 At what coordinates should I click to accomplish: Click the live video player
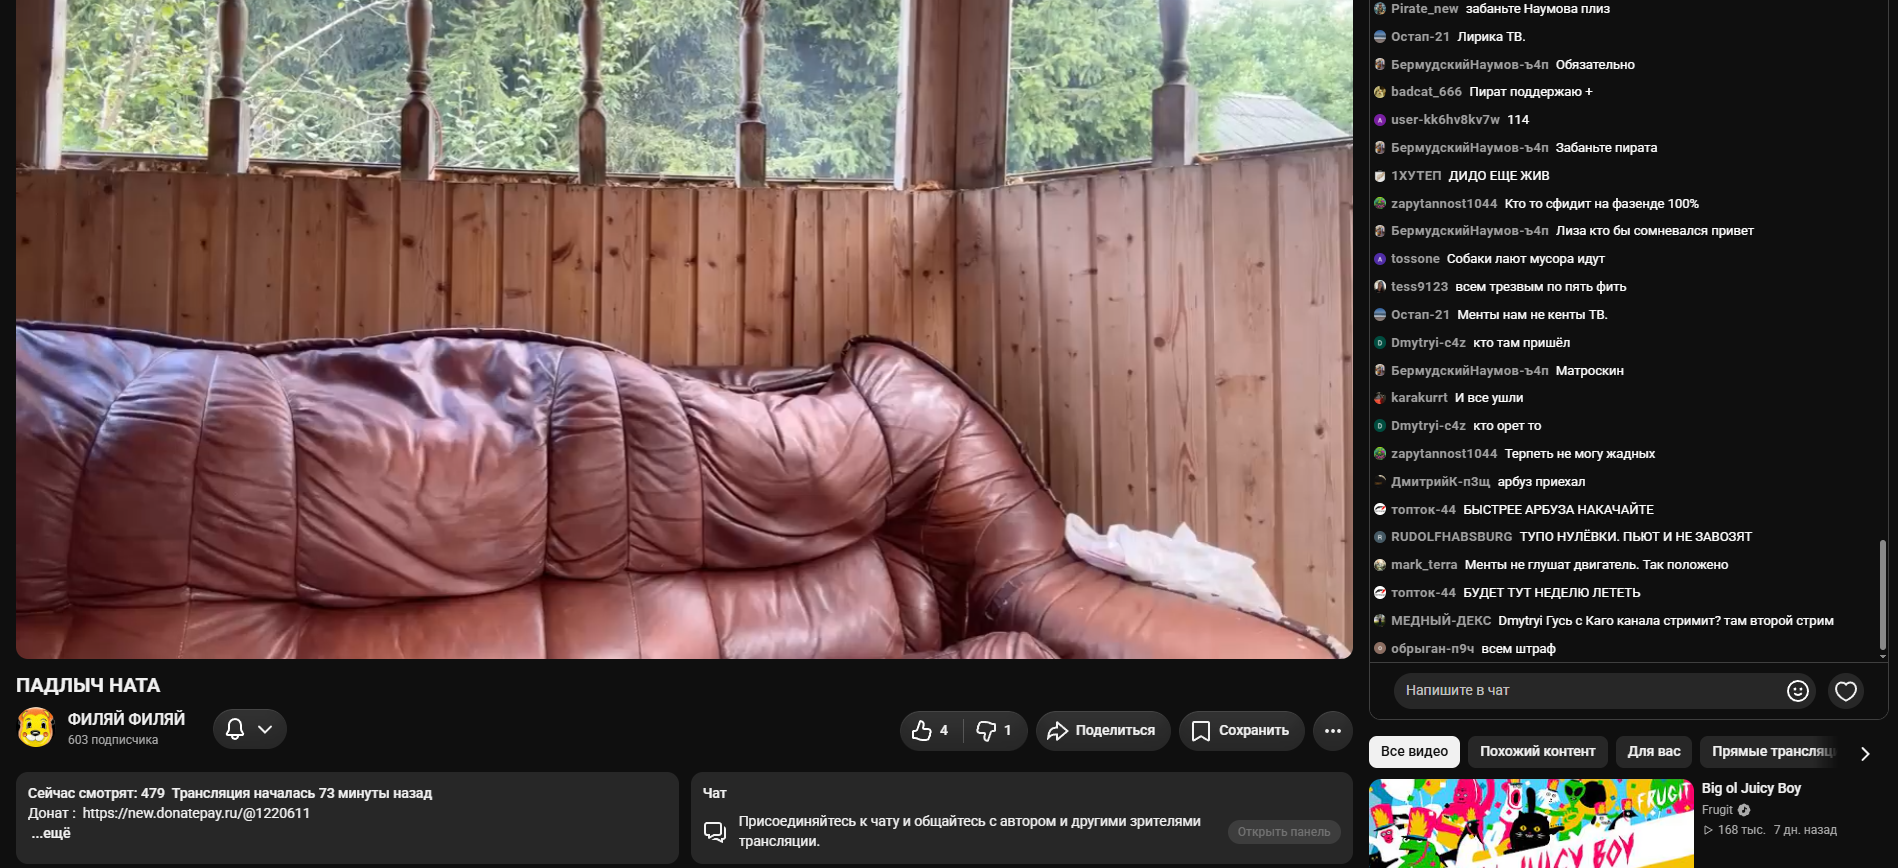[x=684, y=329]
